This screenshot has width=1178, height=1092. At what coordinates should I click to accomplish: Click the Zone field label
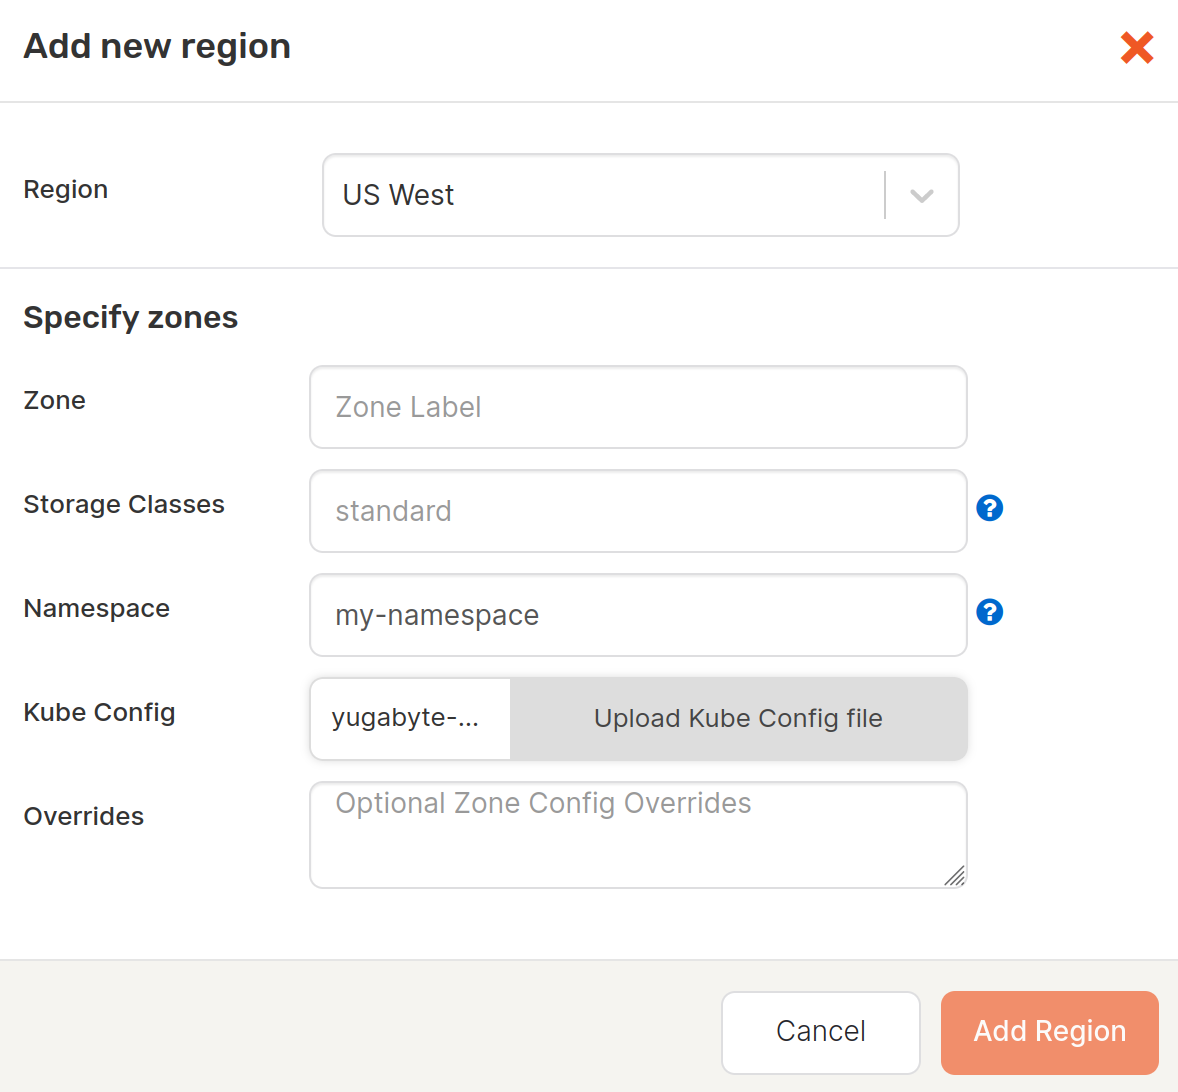(x=55, y=400)
